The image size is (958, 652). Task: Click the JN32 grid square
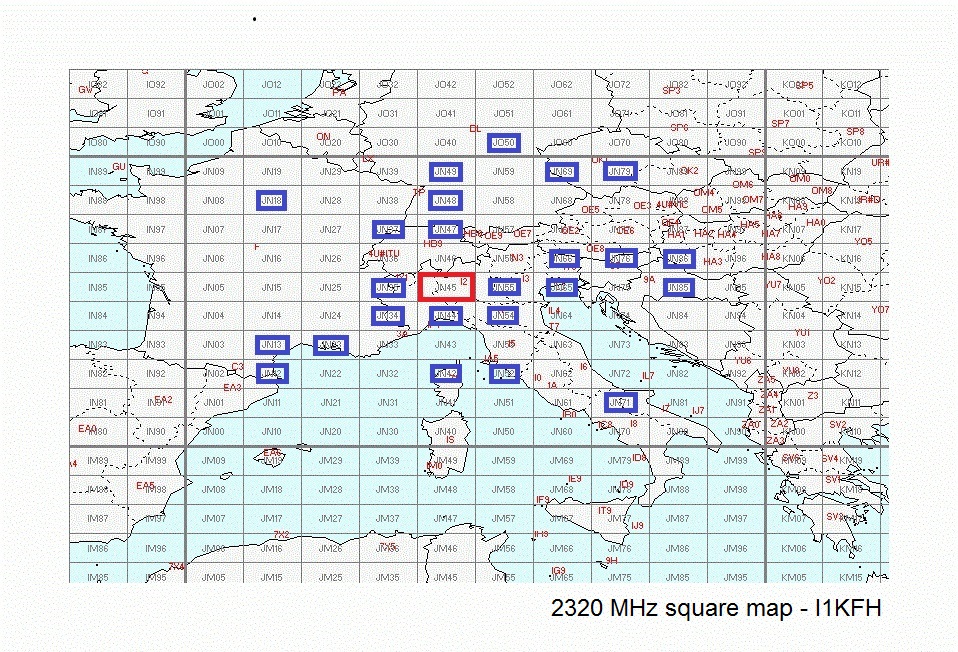tap(387, 373)
